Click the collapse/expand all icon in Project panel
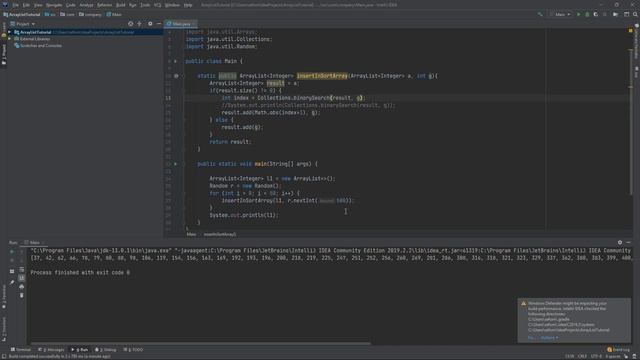This screenshot has width=640, height=360. point(140,24)
